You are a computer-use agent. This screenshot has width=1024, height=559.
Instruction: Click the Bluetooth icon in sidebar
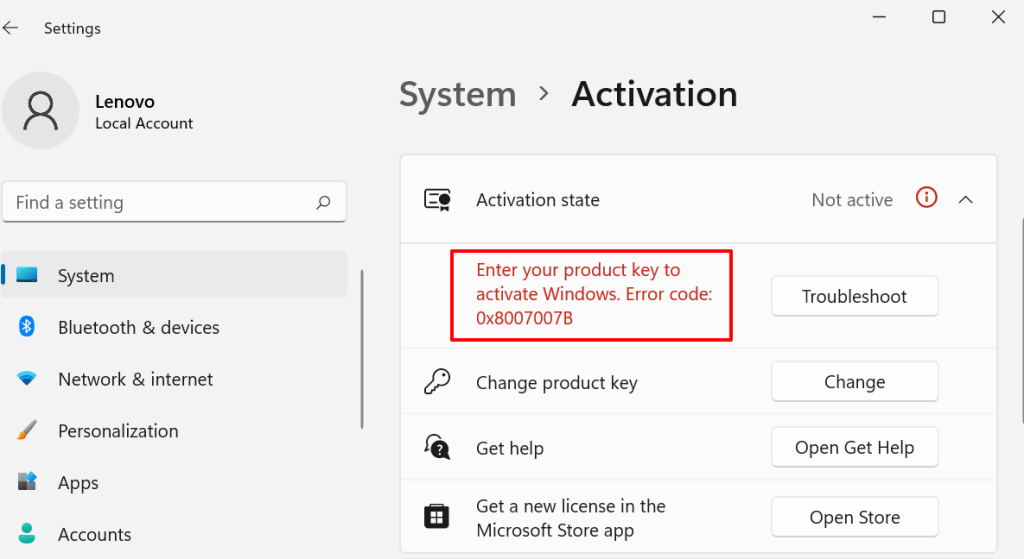pyautogui.click(x=28, y=327)
